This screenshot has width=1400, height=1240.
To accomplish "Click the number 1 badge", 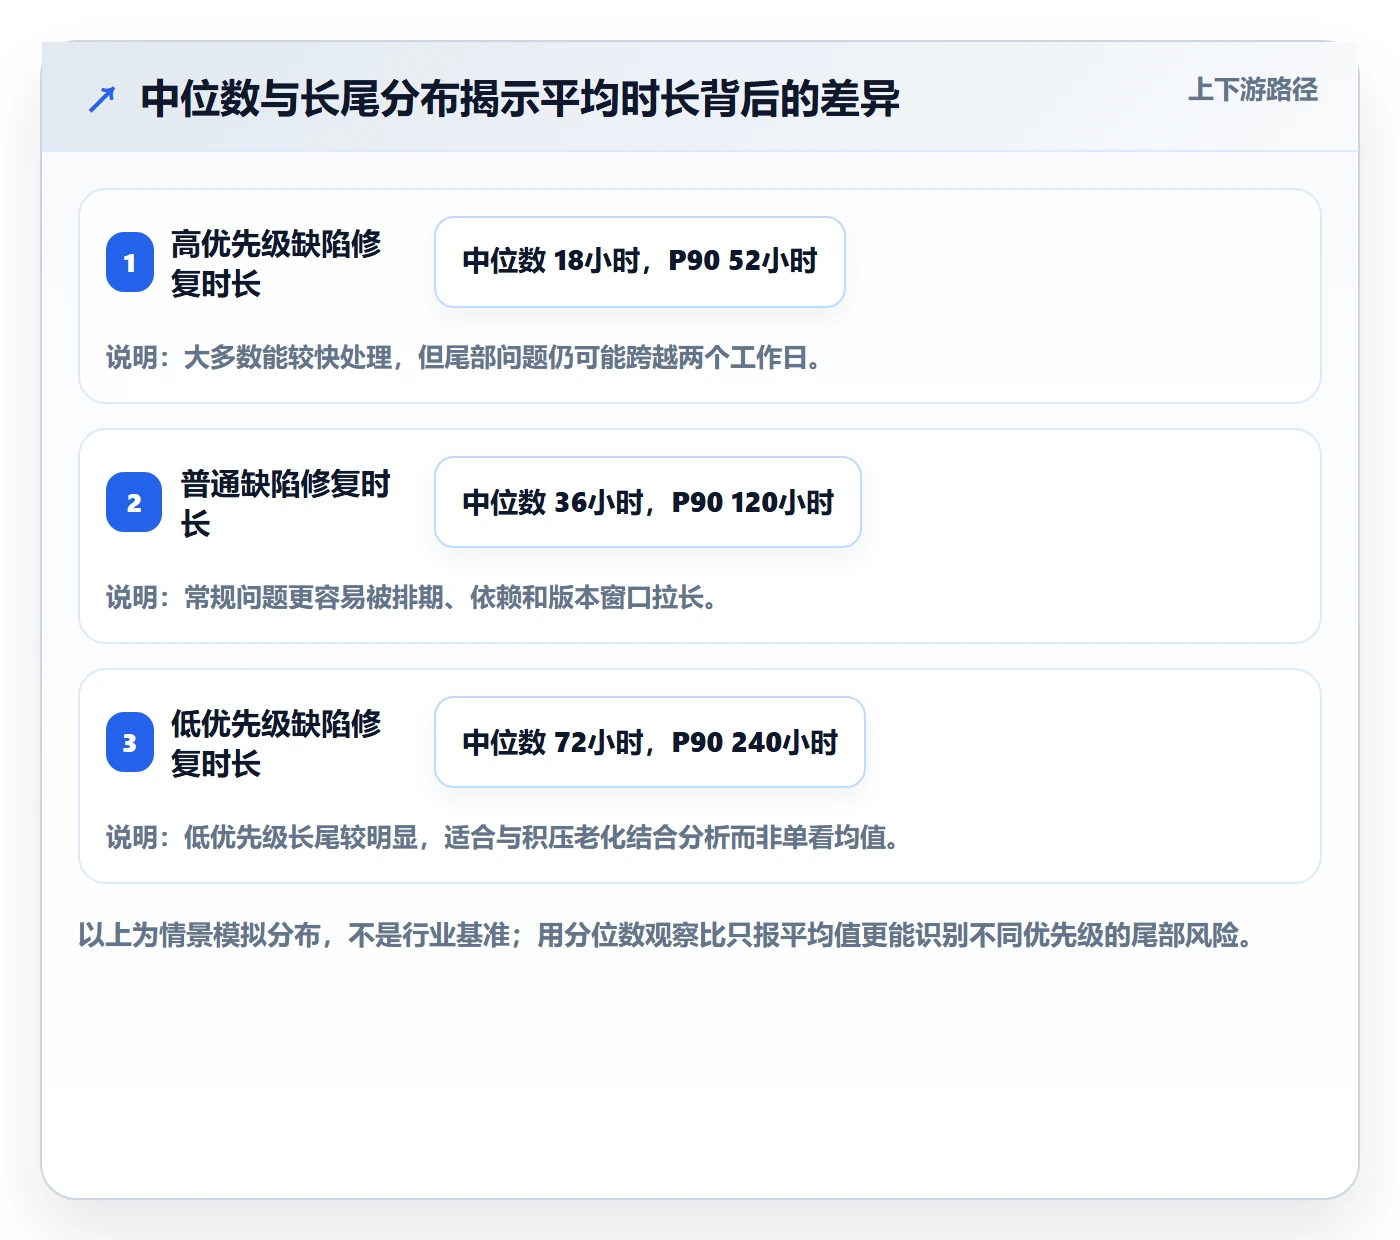I will (130, 262).
